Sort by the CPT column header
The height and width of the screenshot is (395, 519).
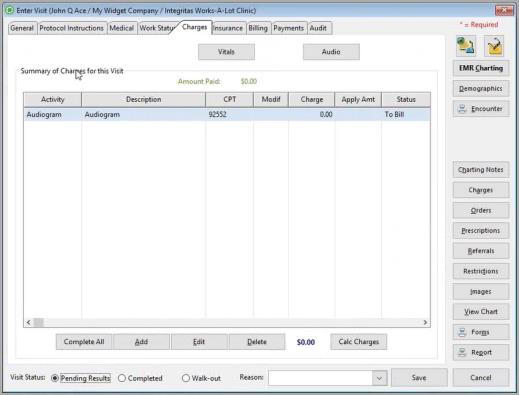click(x=230, y=99)
